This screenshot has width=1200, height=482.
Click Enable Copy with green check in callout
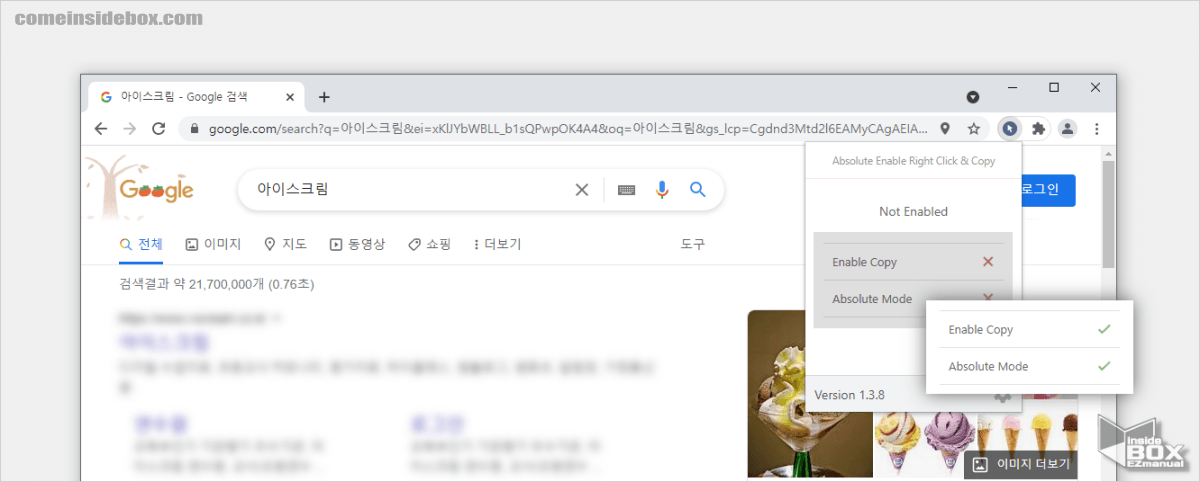[1030, 329]
